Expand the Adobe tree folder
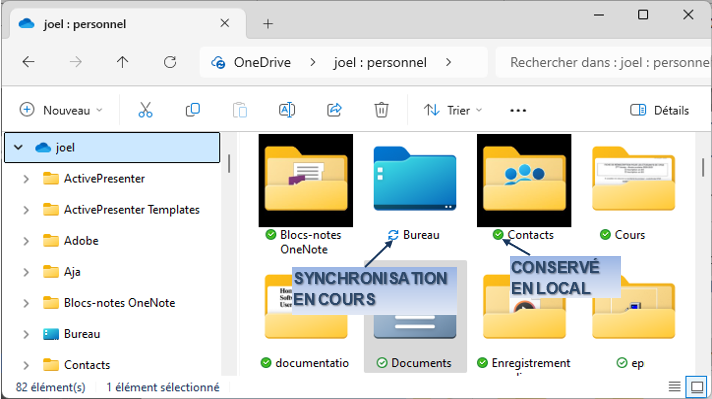712x399 pixels. (x=26, y=241)
